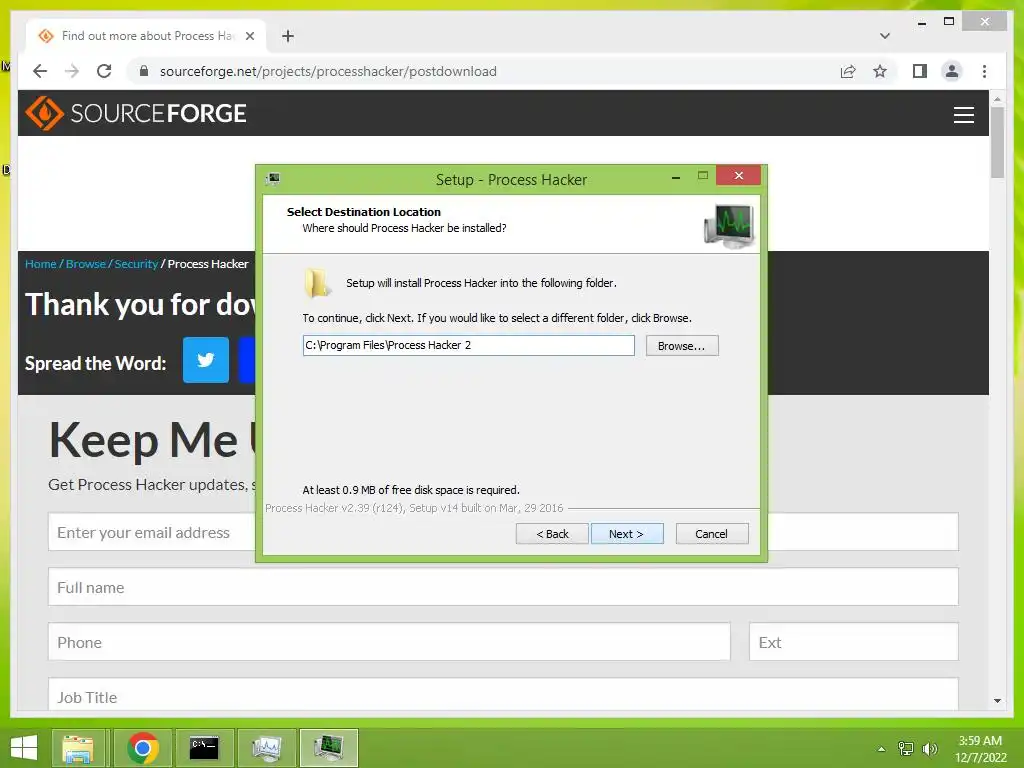The image size is (1024, 768).
Task: Toggle the Chrome side panel
Action: coord(920,71)
